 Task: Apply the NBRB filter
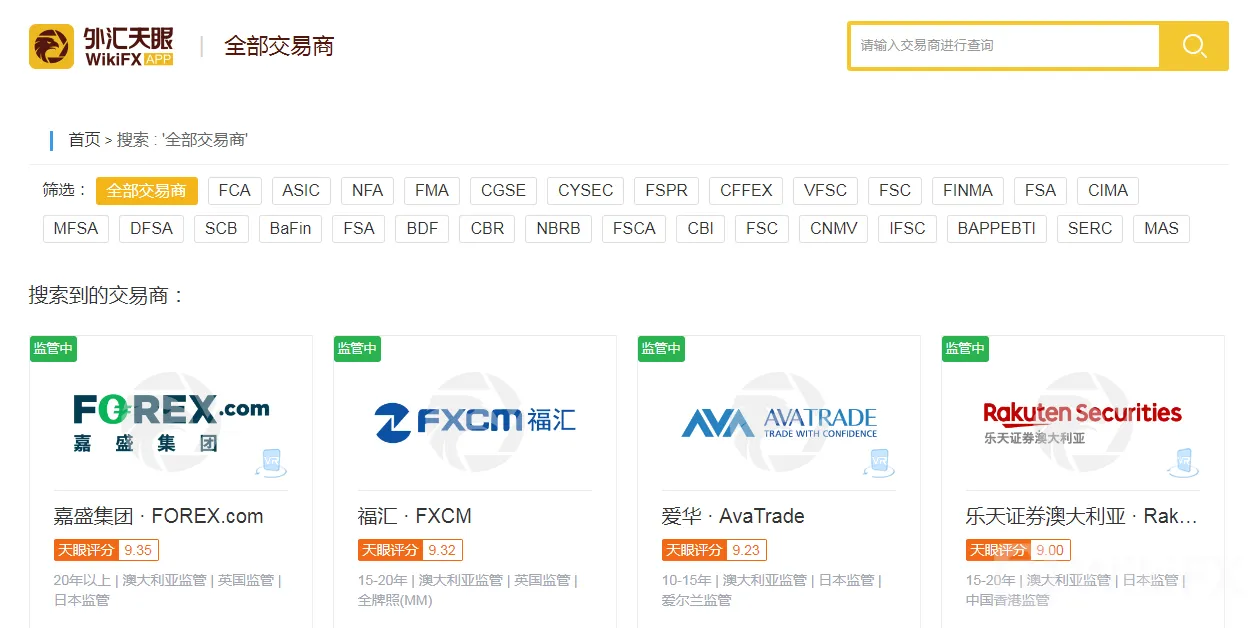(x=558, y=229)
